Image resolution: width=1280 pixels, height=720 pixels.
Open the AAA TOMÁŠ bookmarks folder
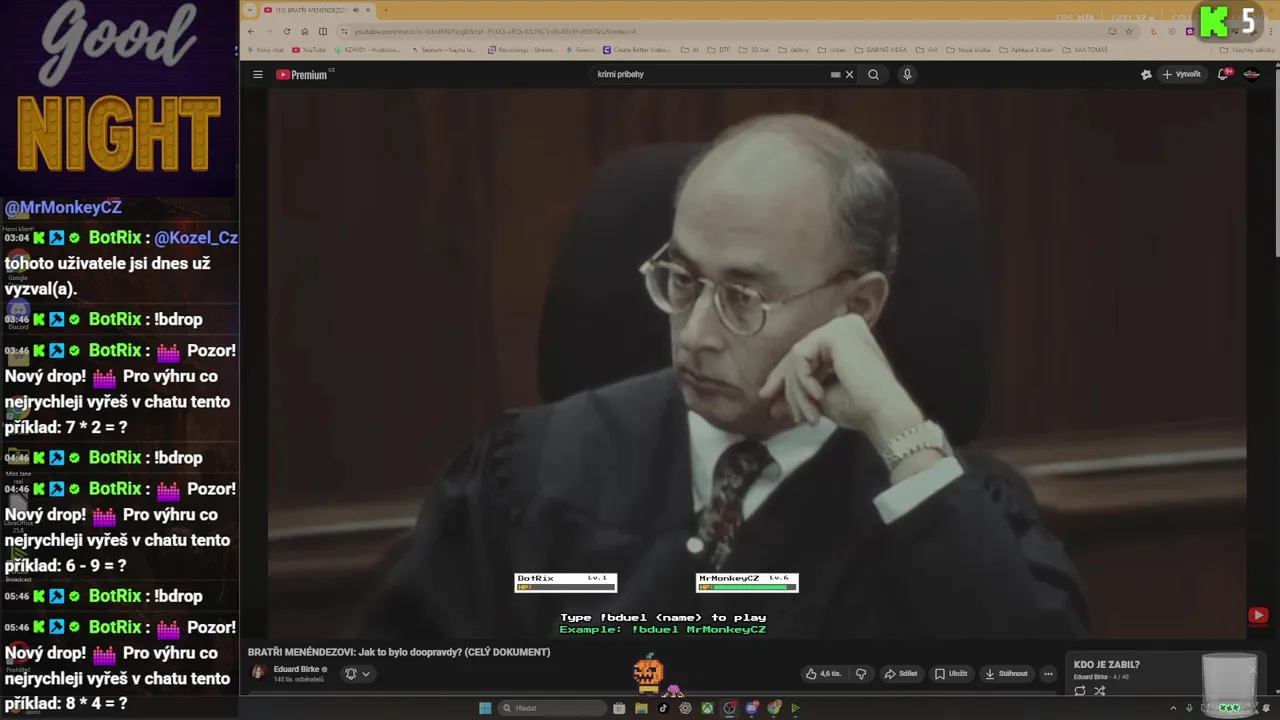(1085, 50)
